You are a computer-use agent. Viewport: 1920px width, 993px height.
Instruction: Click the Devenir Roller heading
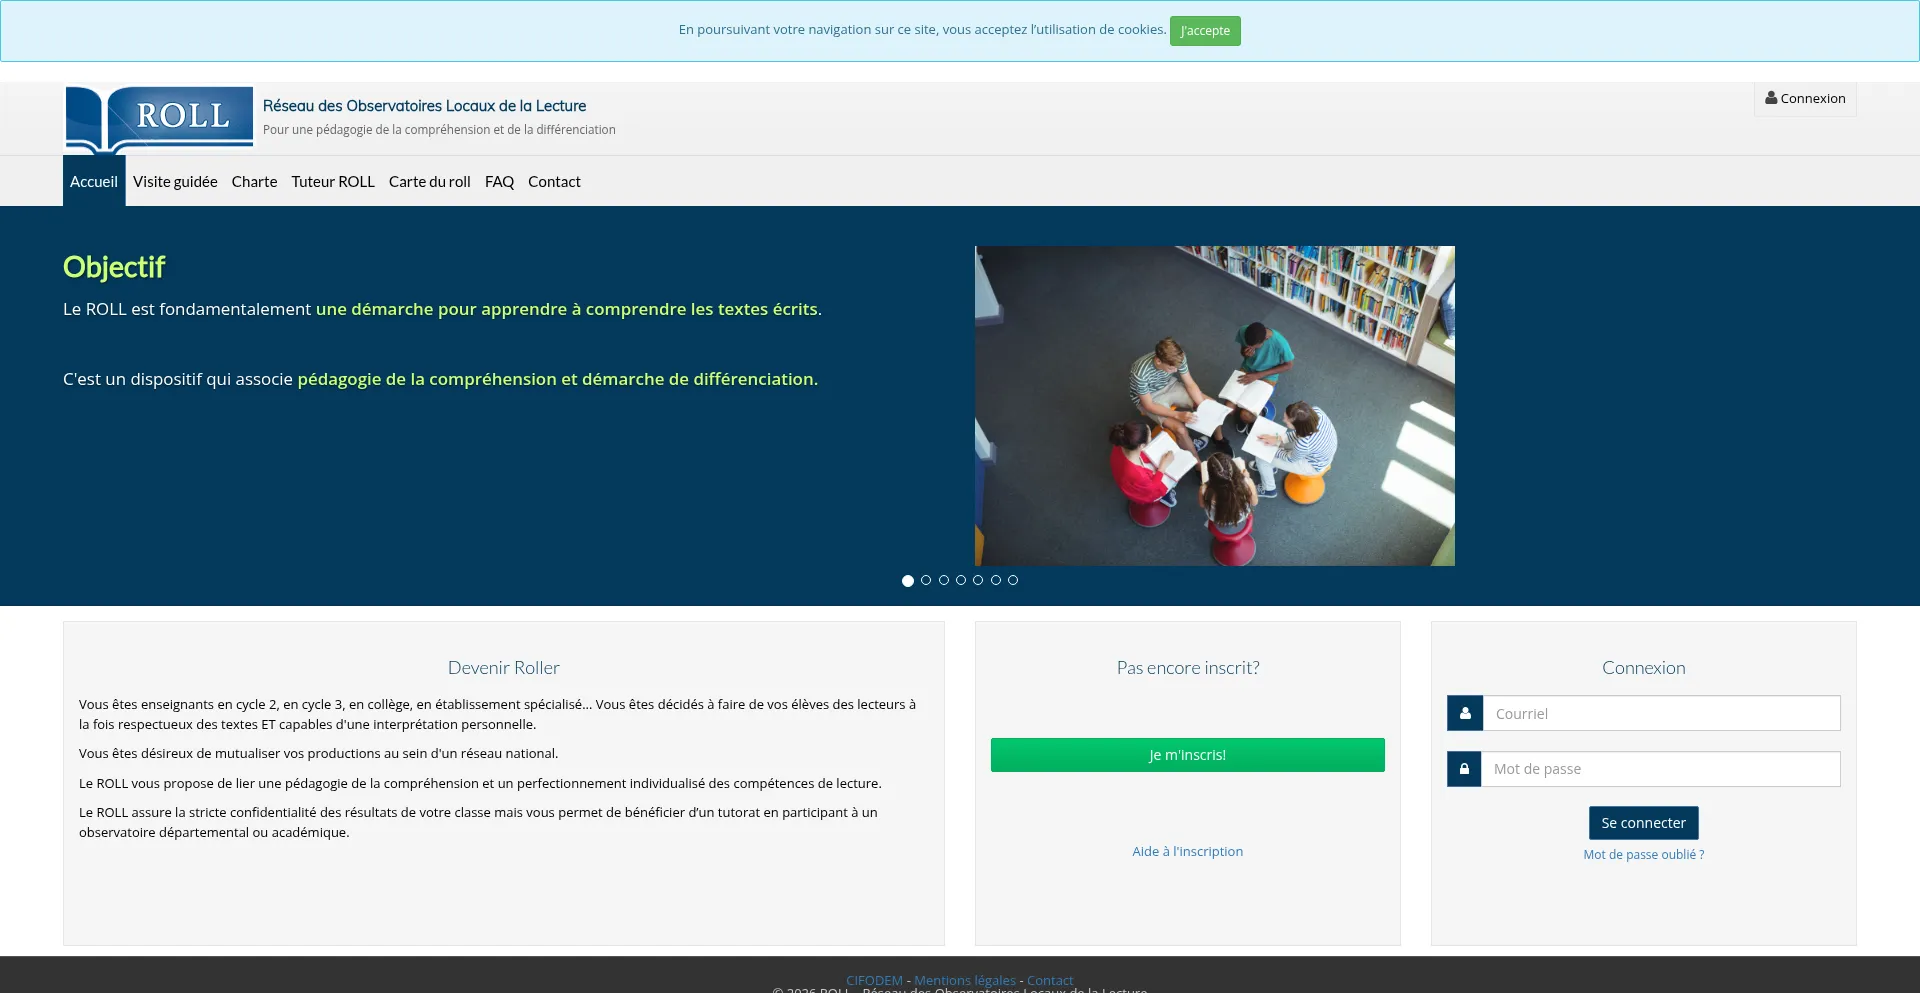[x=504, y=667]
